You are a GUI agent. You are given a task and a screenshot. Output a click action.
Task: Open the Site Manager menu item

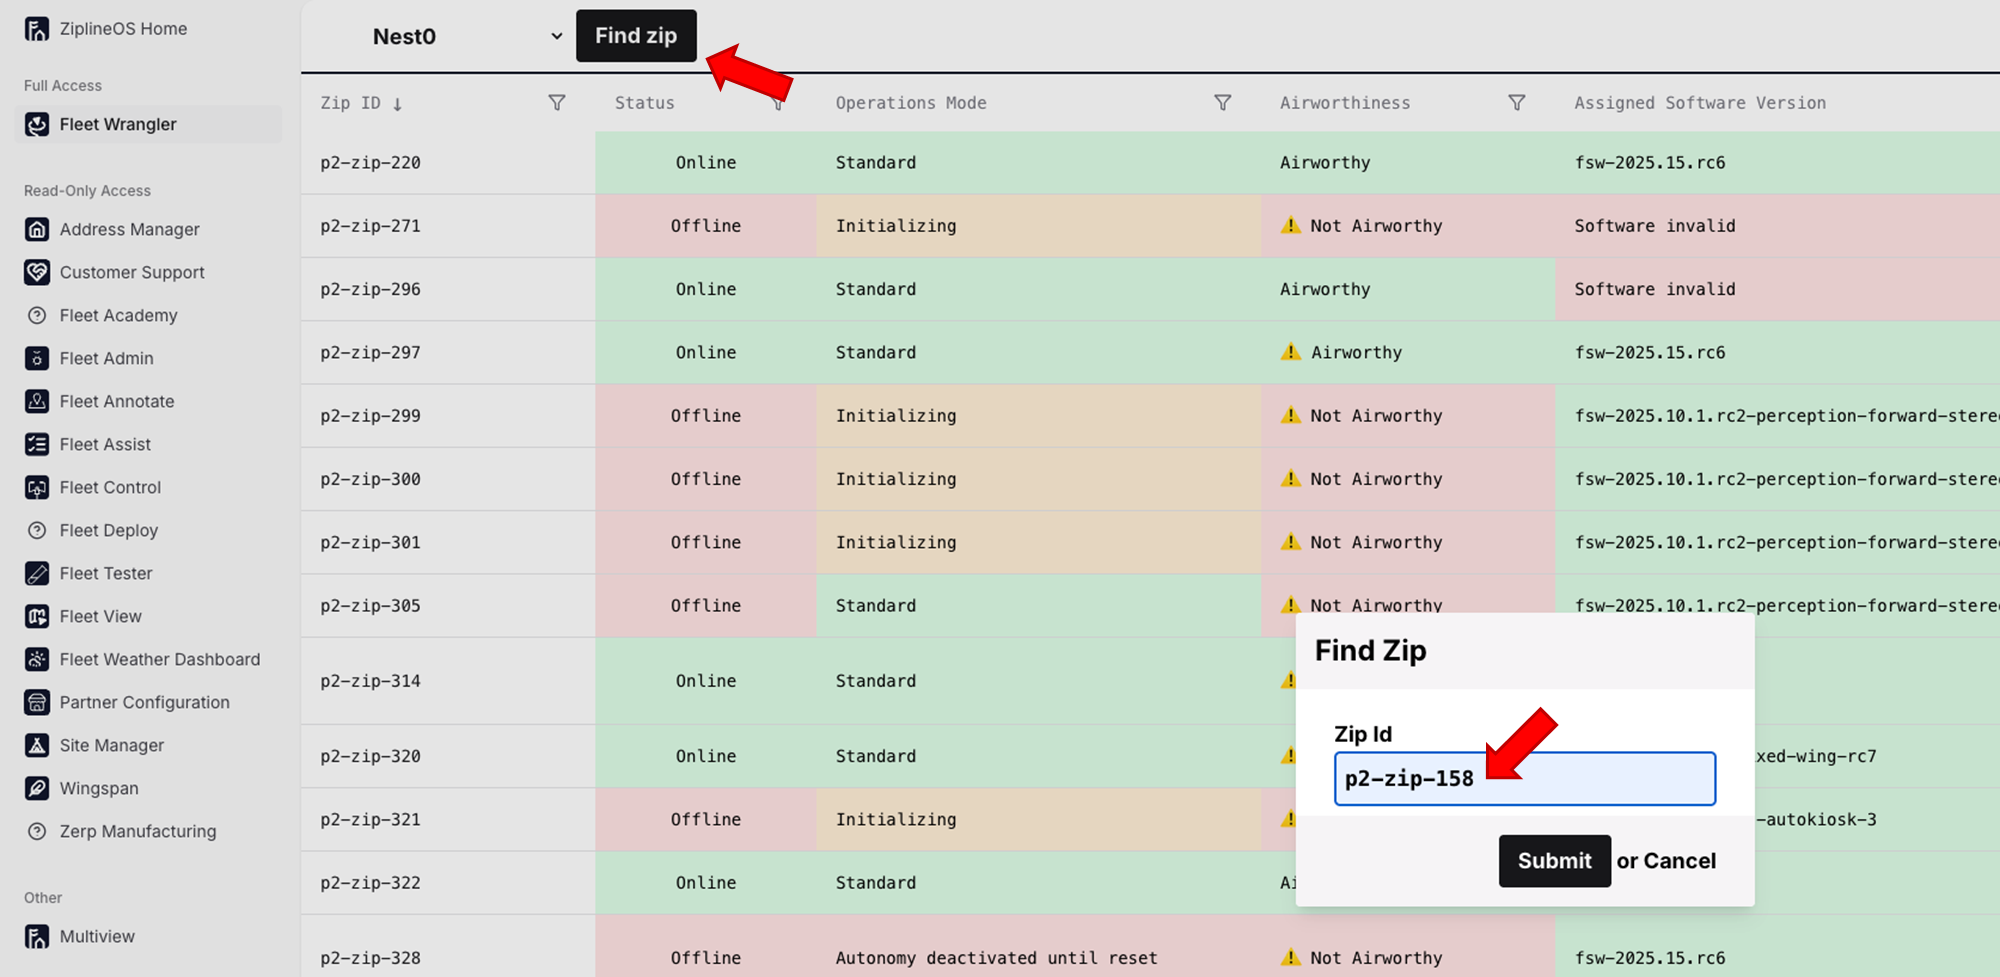[95, 745]
